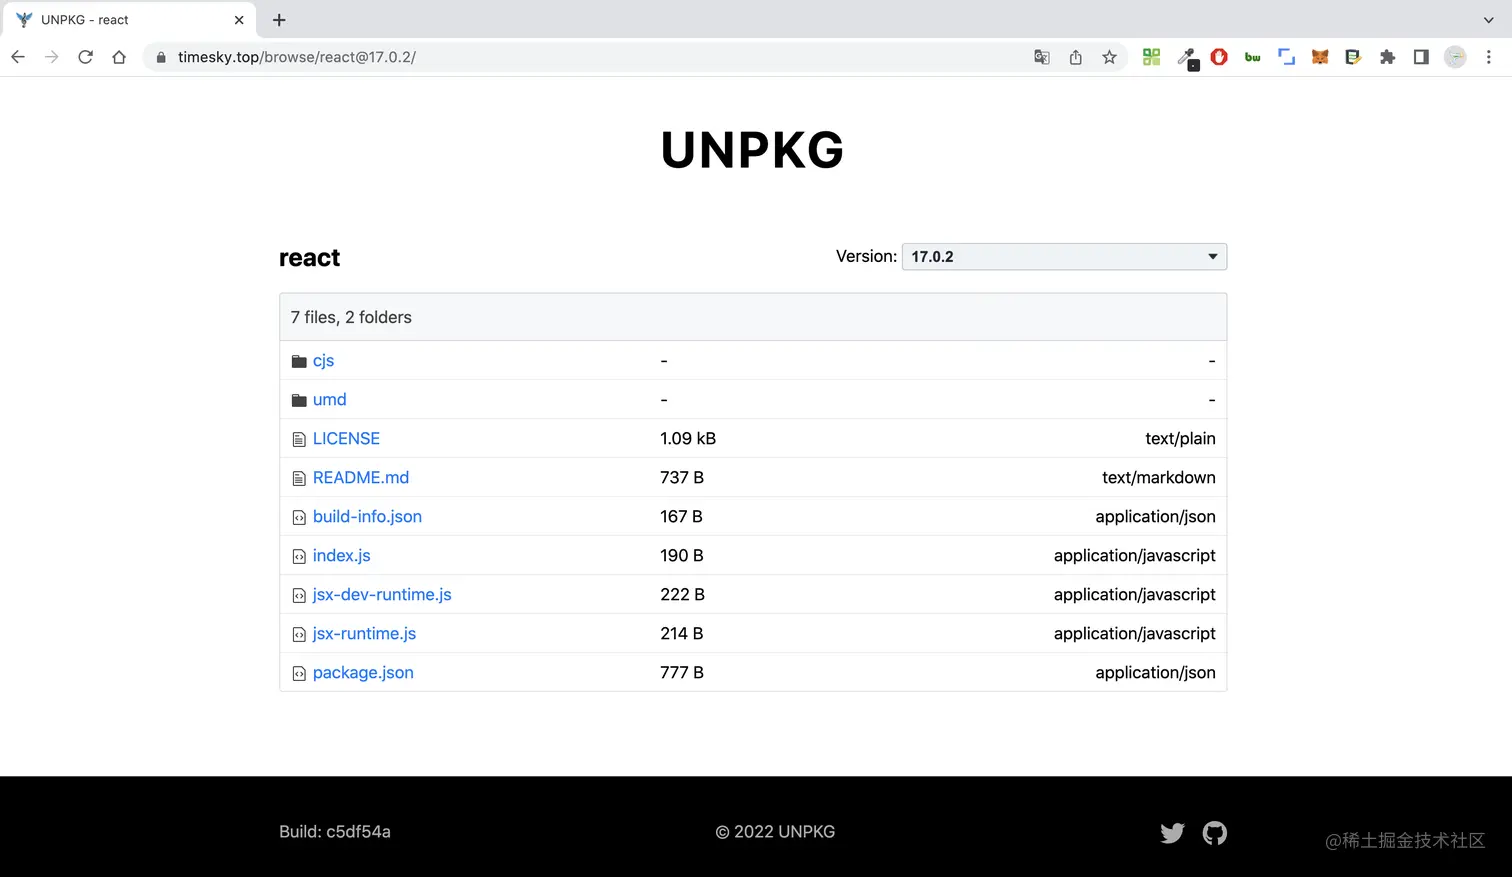The image size is (1512, 877).
Task: Bookmark this page with the star icon
Action: coord(1110,57)
